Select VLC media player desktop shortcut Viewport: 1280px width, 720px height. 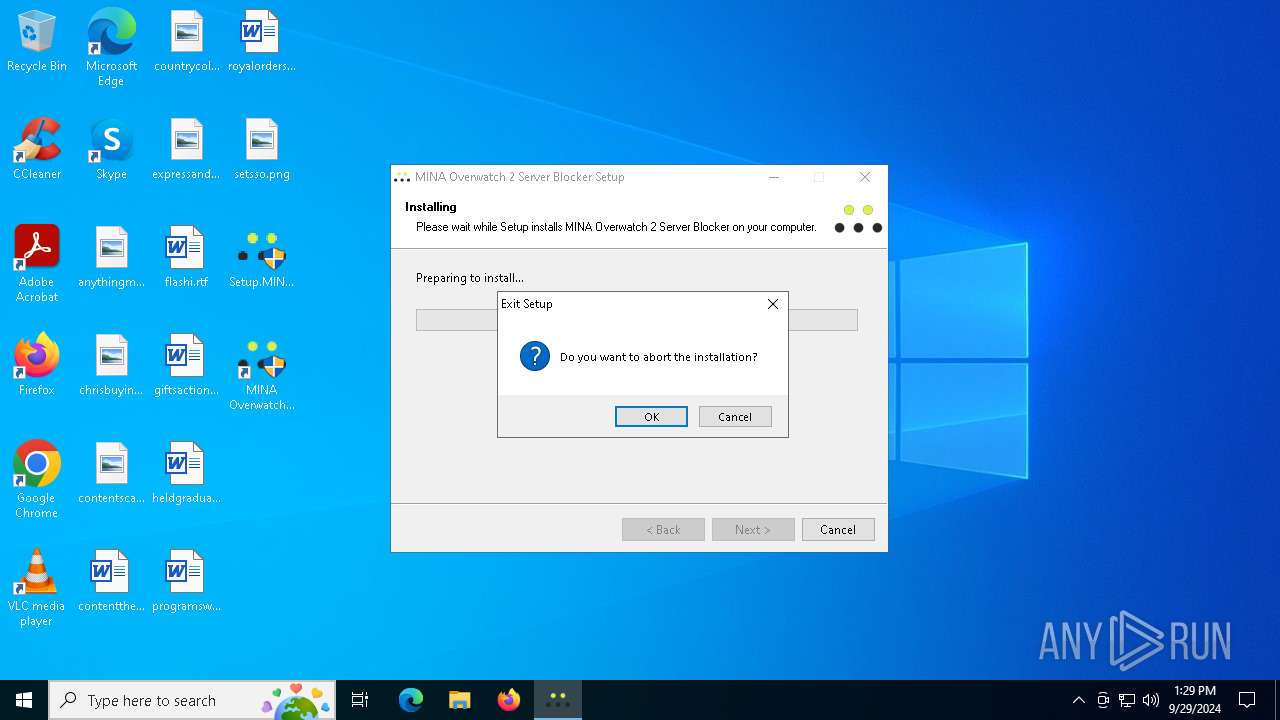point(37,588)
